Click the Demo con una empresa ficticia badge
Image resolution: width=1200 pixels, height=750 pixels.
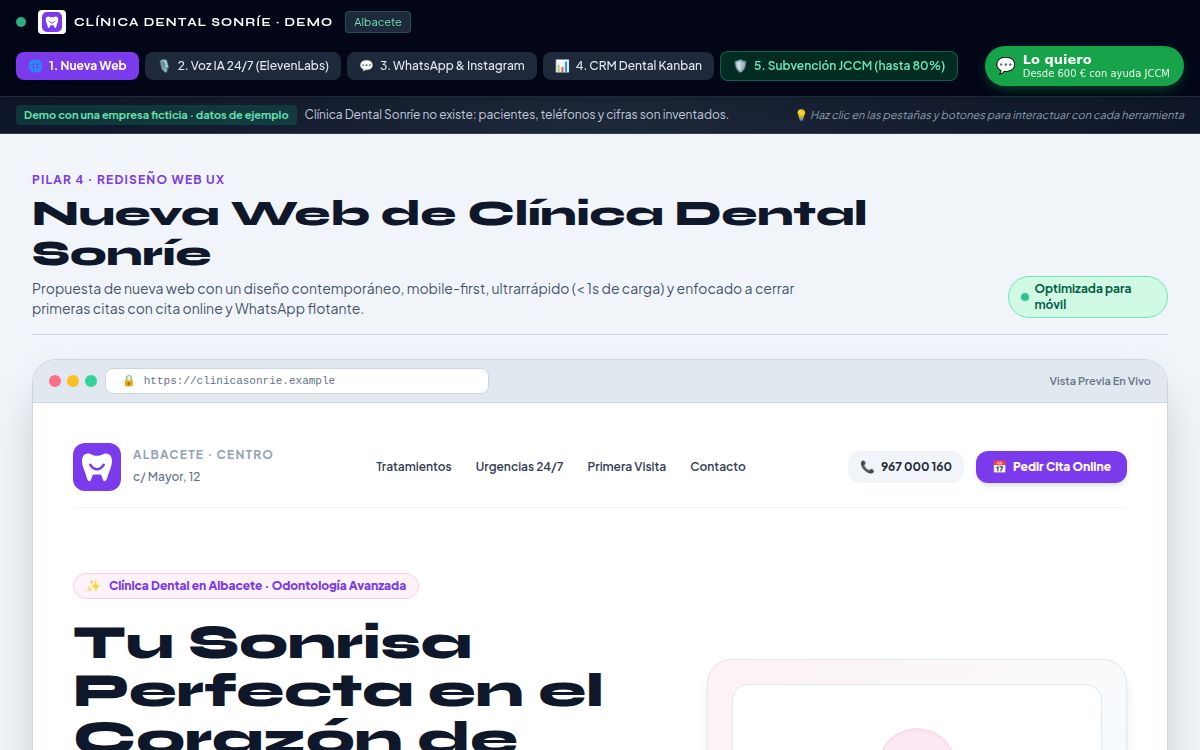pos(156,115)
